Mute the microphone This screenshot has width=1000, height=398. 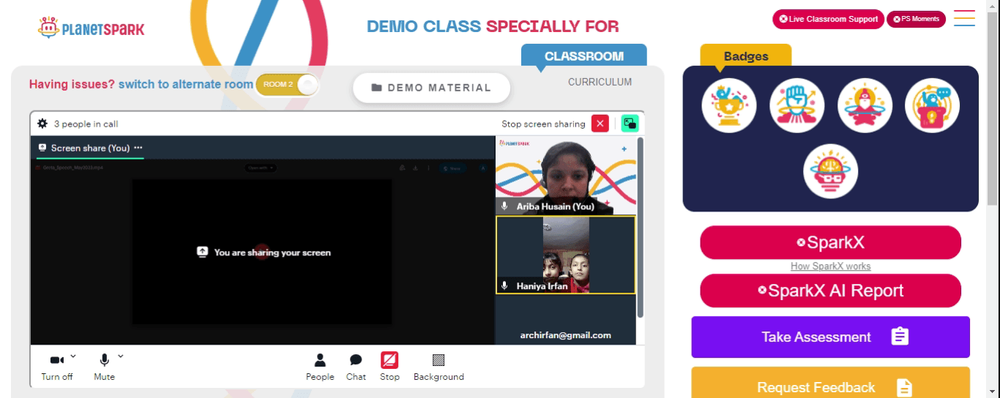104,367
